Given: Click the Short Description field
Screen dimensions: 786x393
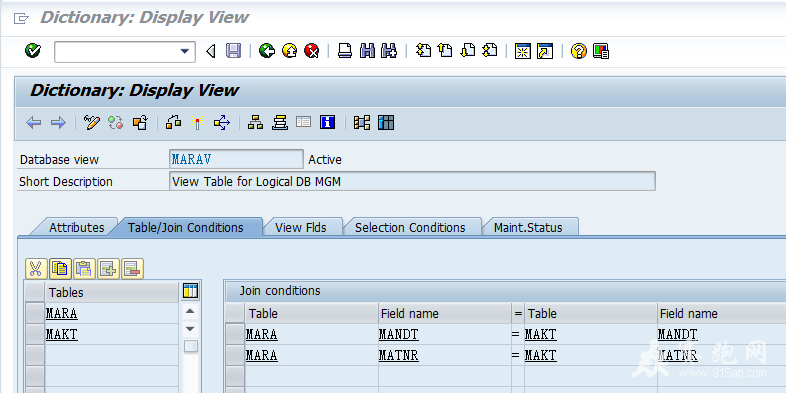Looking at the screenshot, I should (412, 181).
